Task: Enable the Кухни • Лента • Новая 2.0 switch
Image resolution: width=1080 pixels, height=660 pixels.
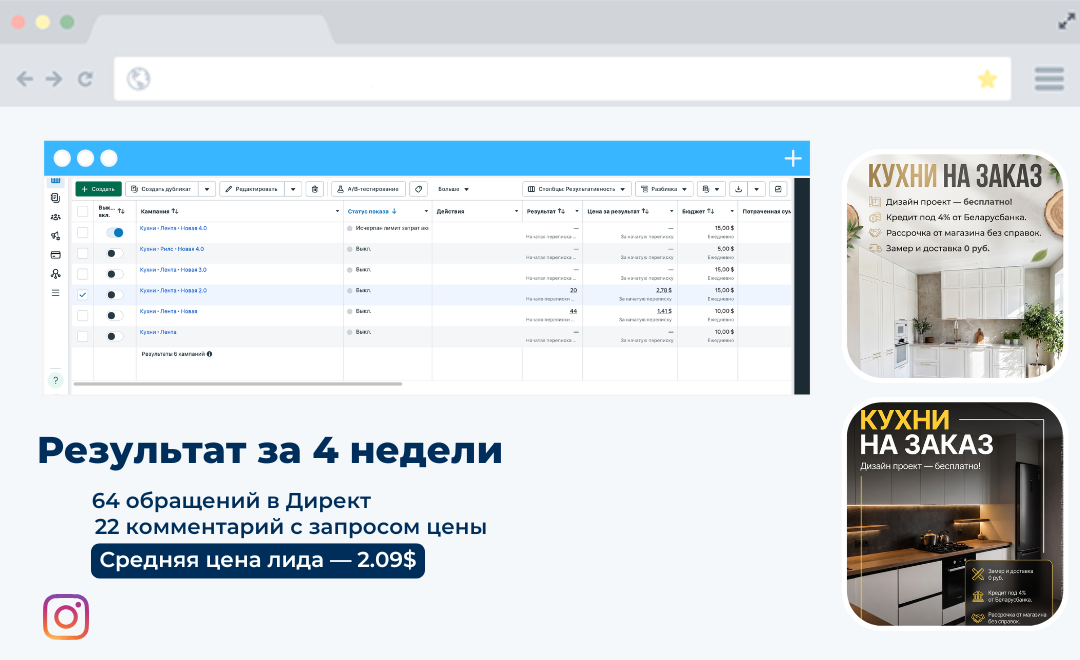Action: [115, 295]
